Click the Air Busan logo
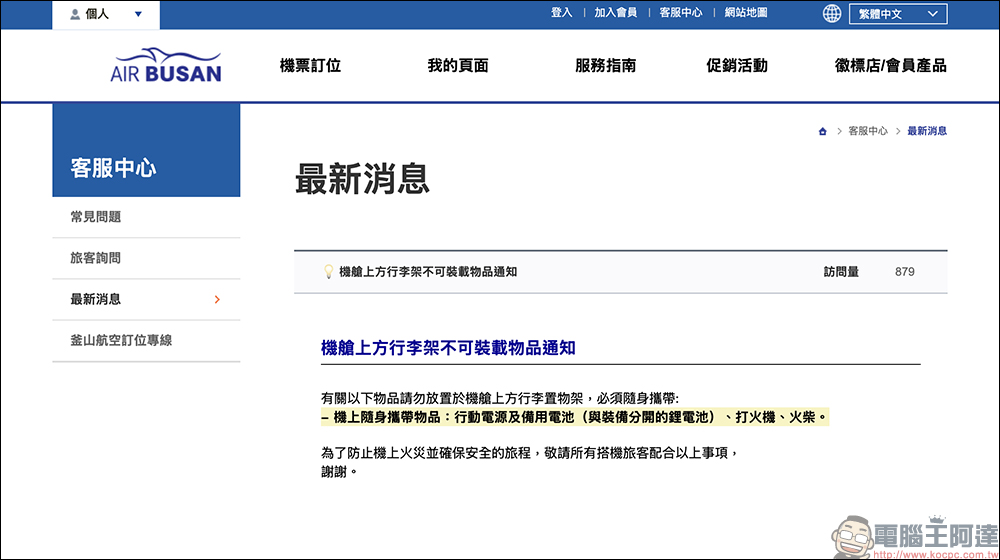The height and width of the screenshot is (560, 1000). click(x=166, y=65)
